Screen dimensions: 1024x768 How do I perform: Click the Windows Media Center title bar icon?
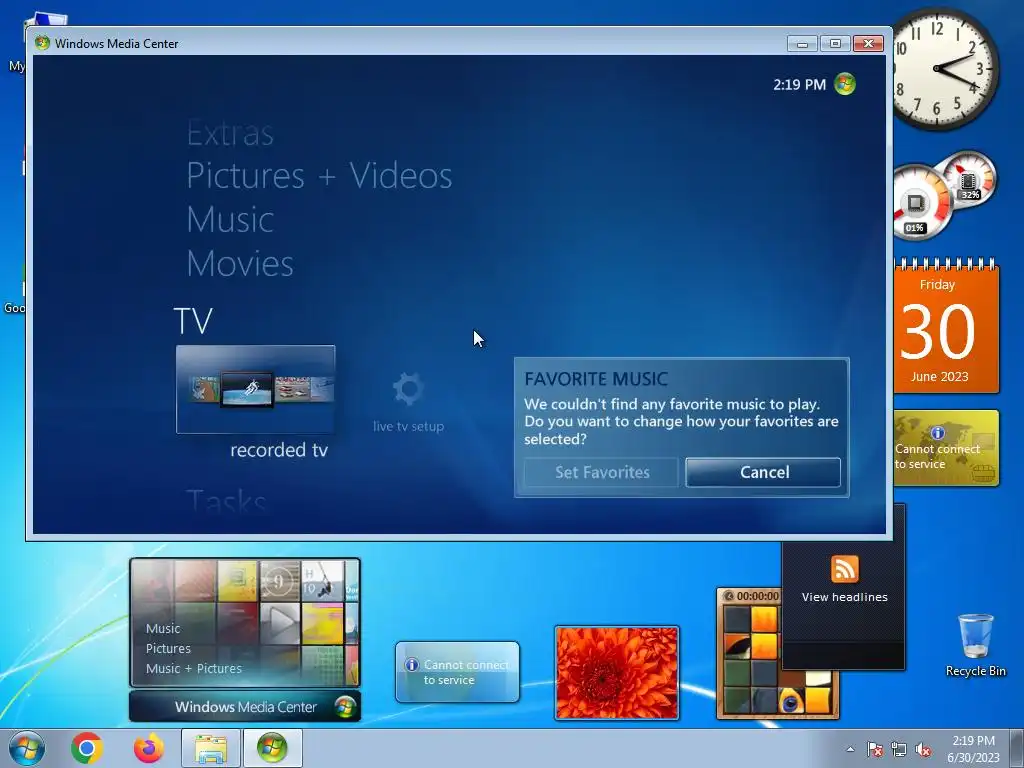42,43
